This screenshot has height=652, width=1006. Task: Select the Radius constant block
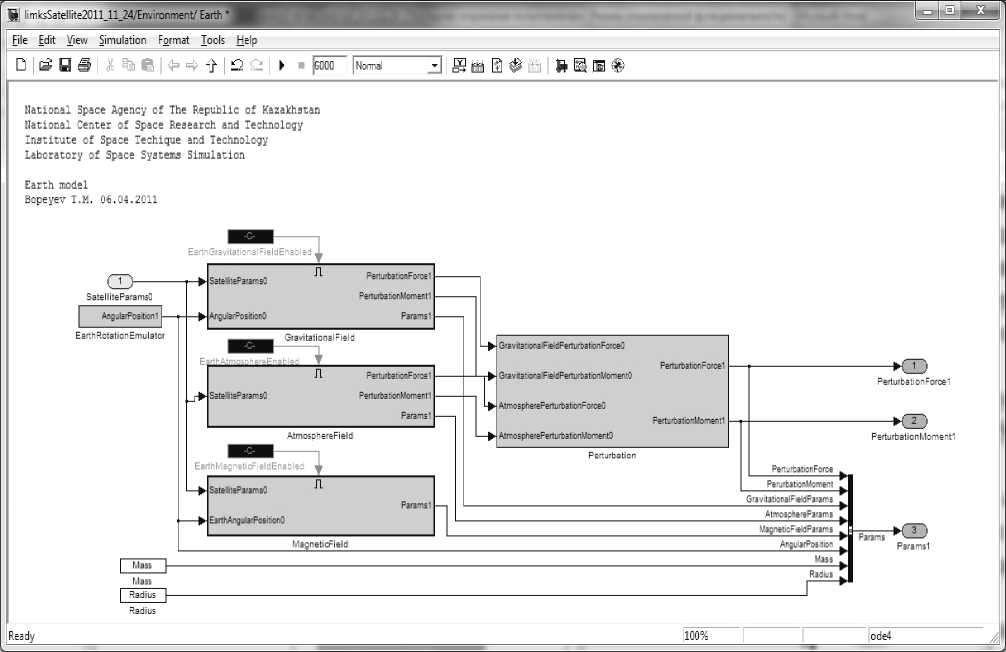(142, 595)
